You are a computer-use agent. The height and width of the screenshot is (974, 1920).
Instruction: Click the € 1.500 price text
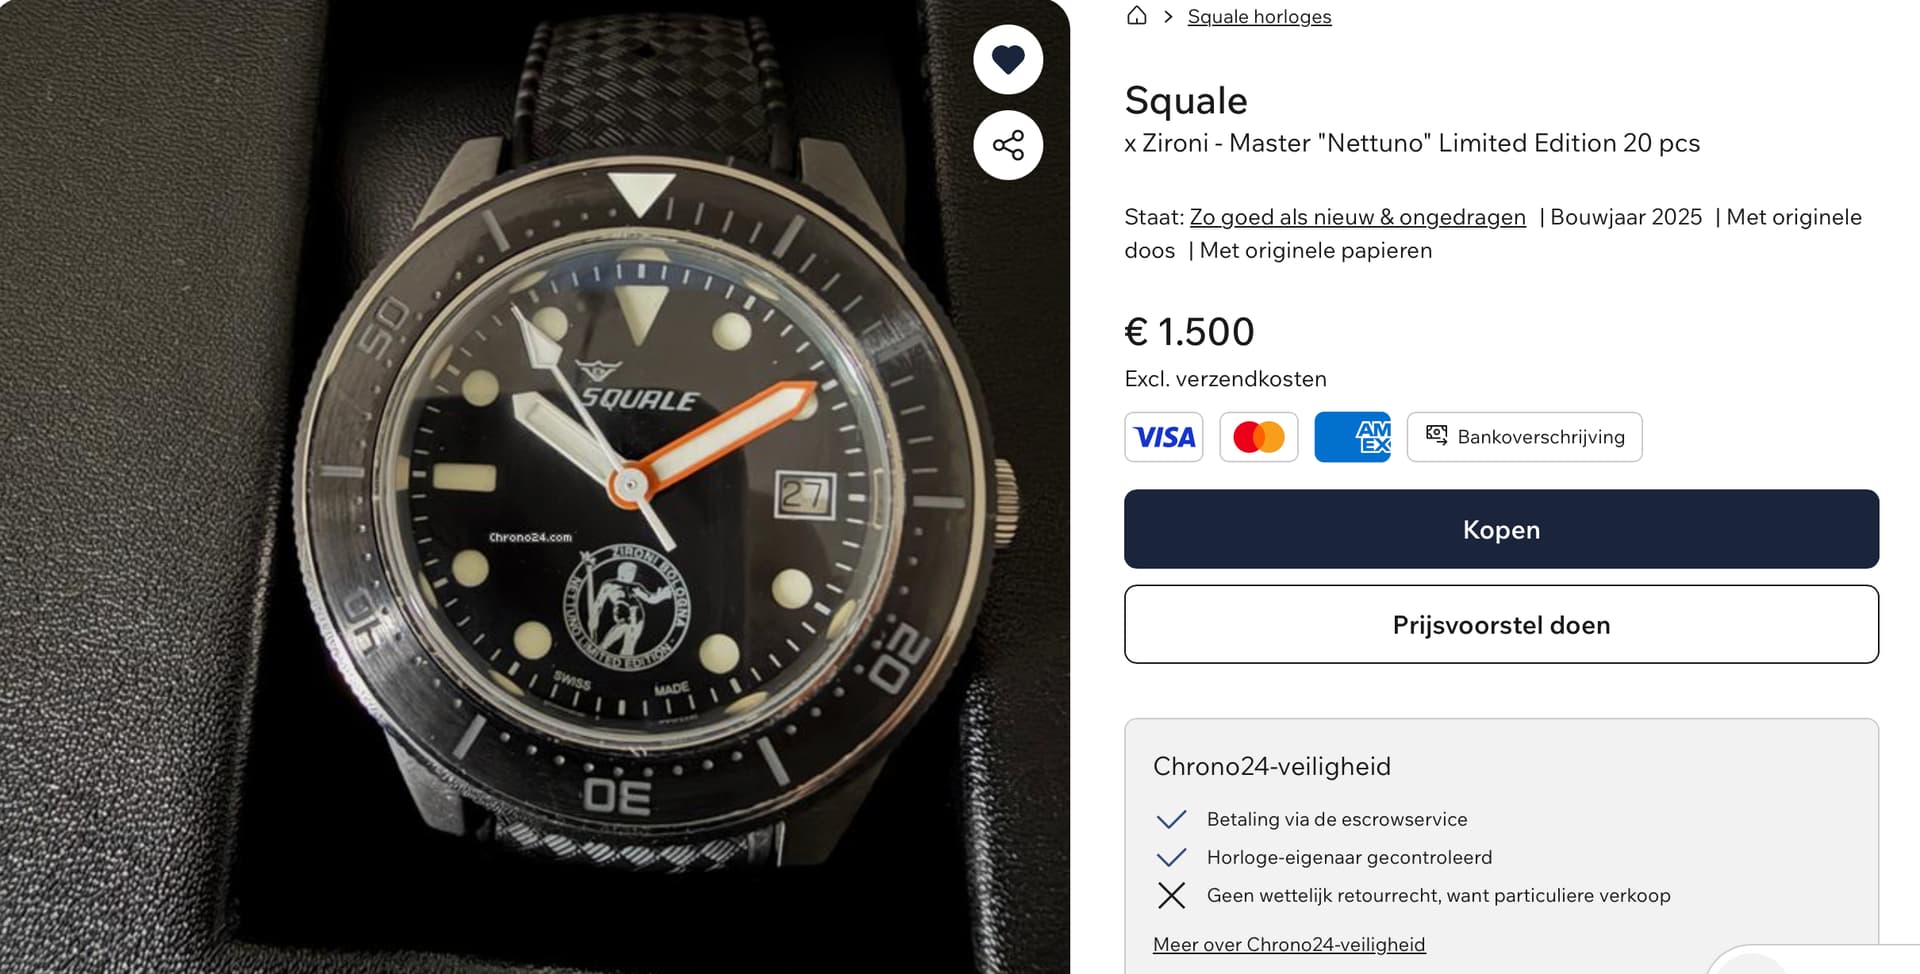coord(1189,332)
